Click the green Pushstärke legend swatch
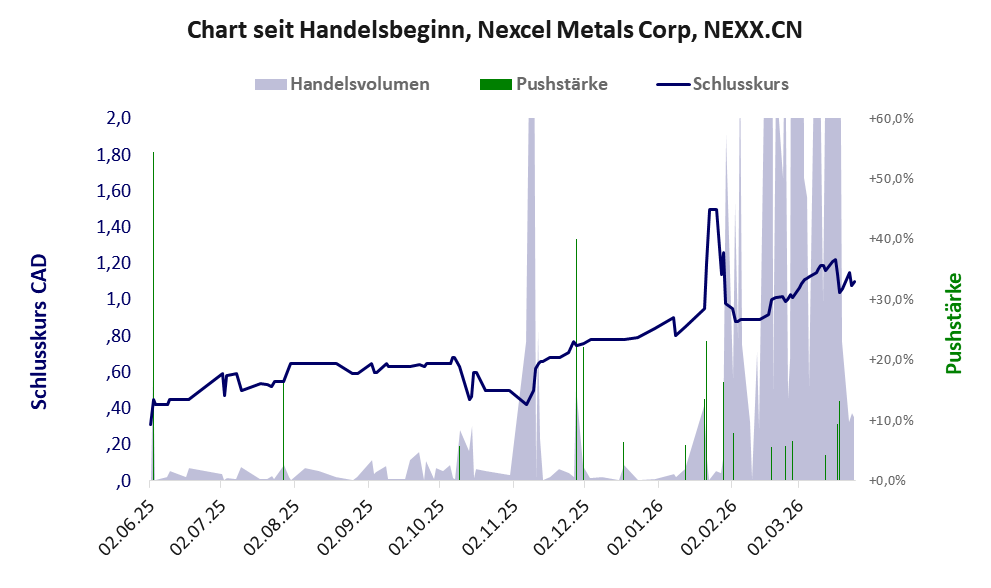Screen dimensions: 991x588 496,84
